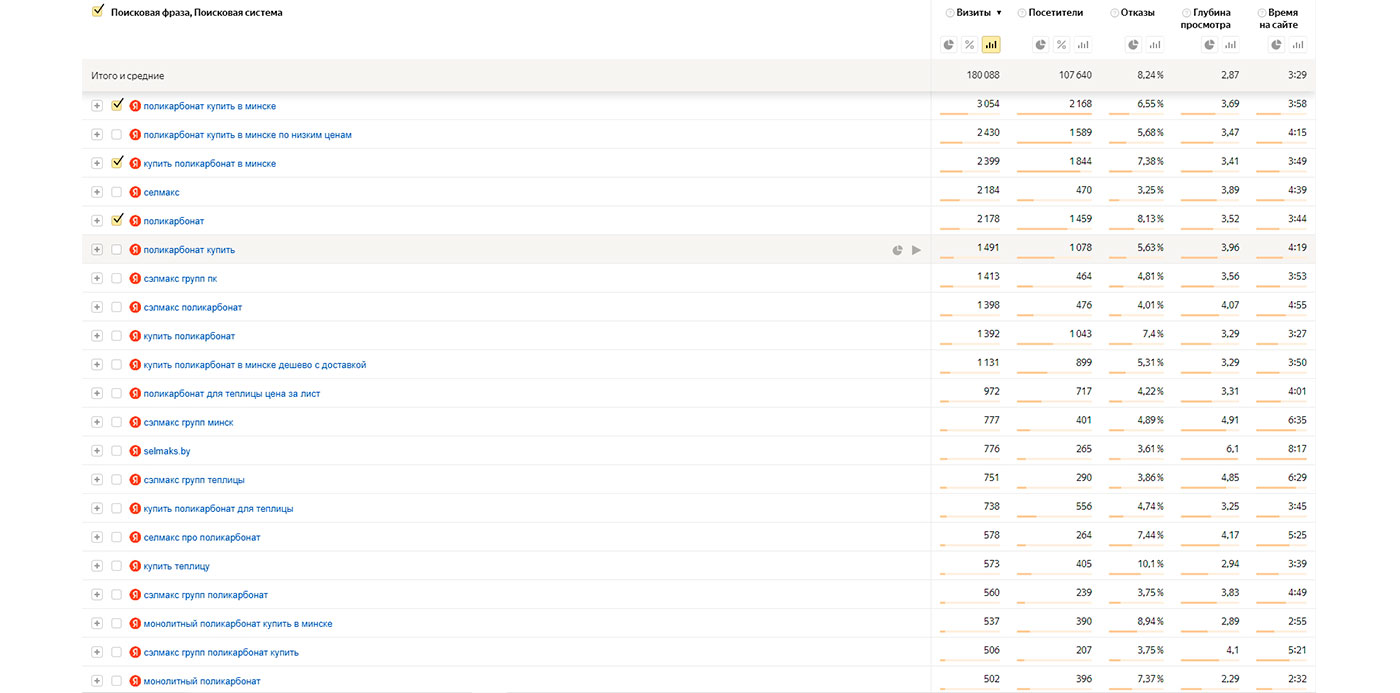
Task: Check the 'купить поликарбонат' row checkbox
Action: click(116, 336)
